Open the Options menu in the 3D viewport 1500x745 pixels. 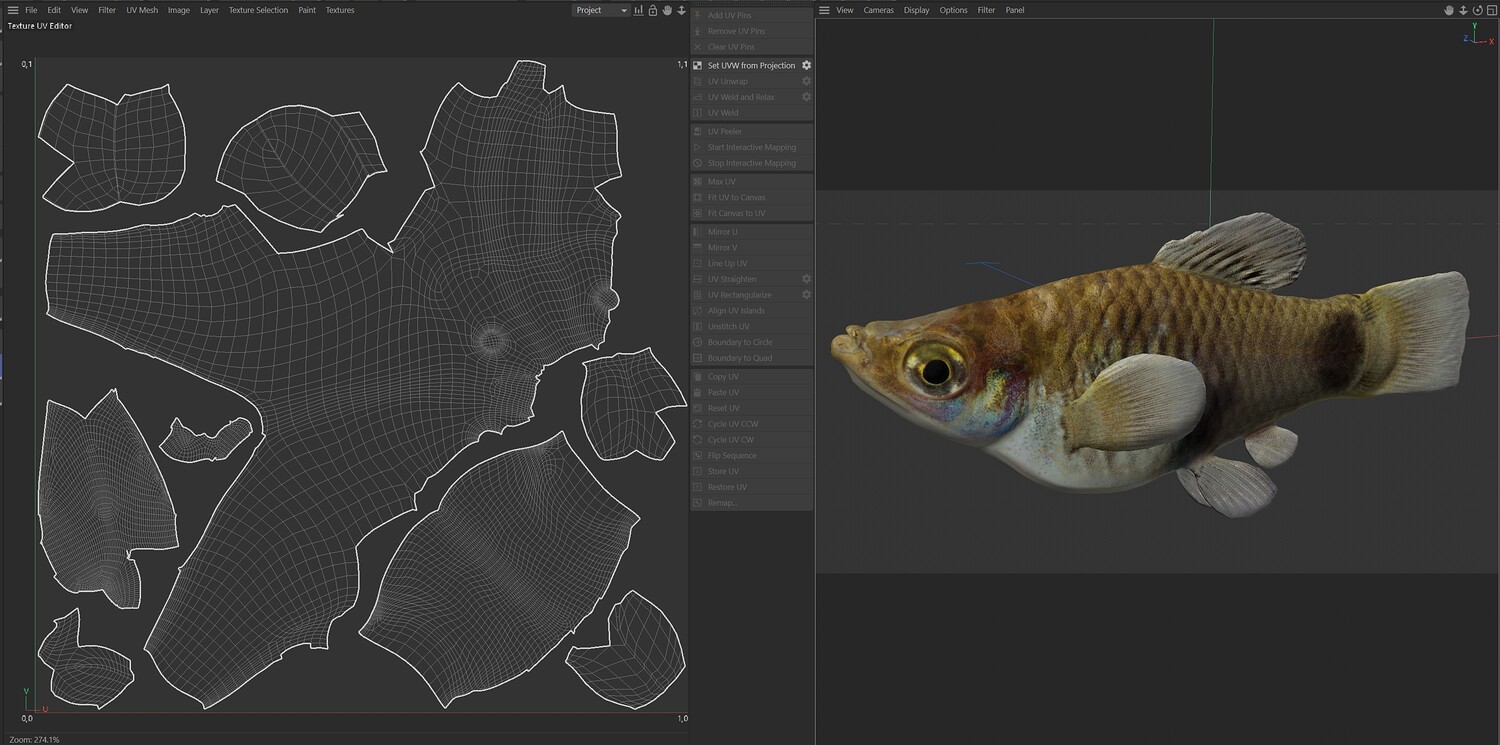coord(954,10)
